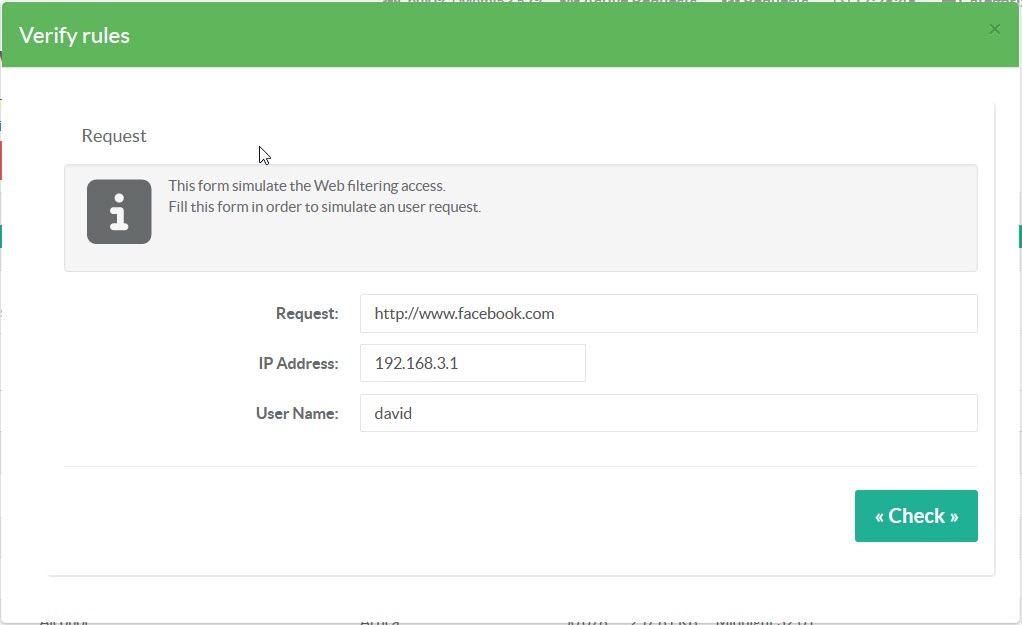Close the Verify rules dialog
Image resolution: width=1022 pixels, height=625 pixels.
pos(994,29)
